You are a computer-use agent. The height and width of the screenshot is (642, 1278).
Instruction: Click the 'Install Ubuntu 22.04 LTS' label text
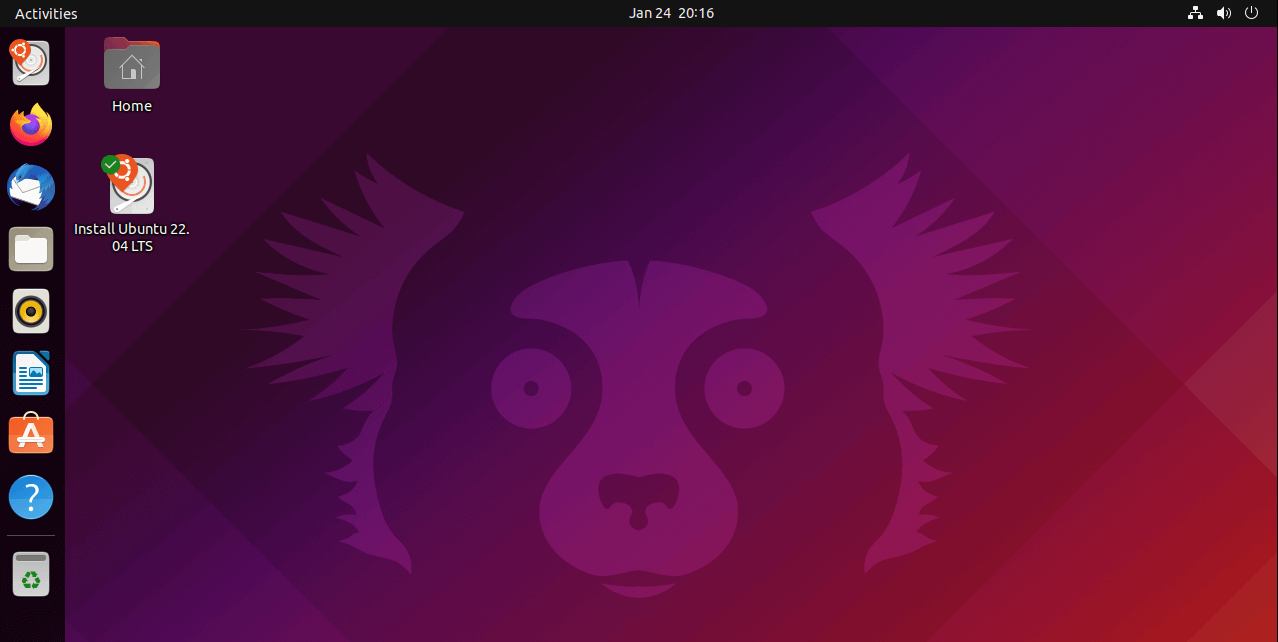point(132,237)
